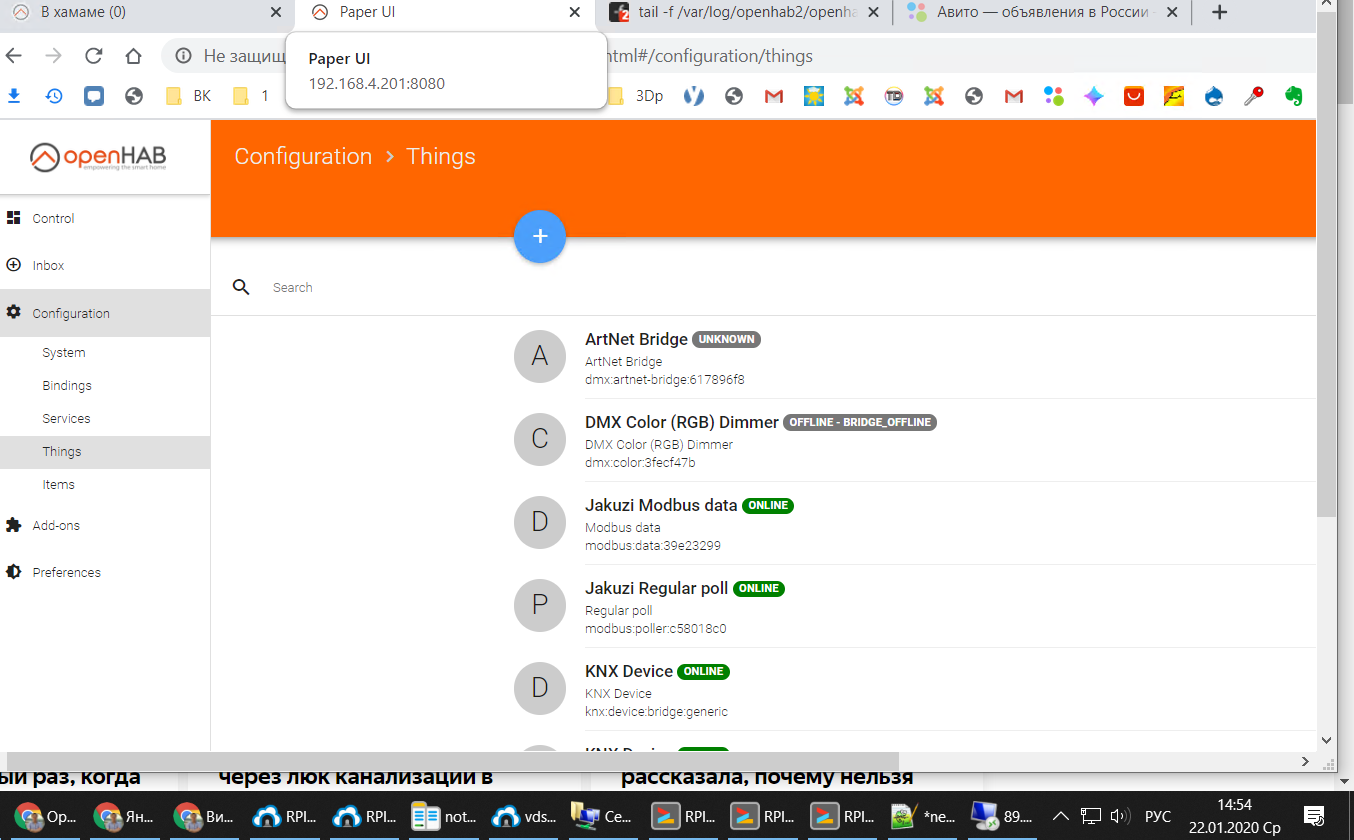Click the horizontal scrollbar right arrow

[x=1304, y=761]
